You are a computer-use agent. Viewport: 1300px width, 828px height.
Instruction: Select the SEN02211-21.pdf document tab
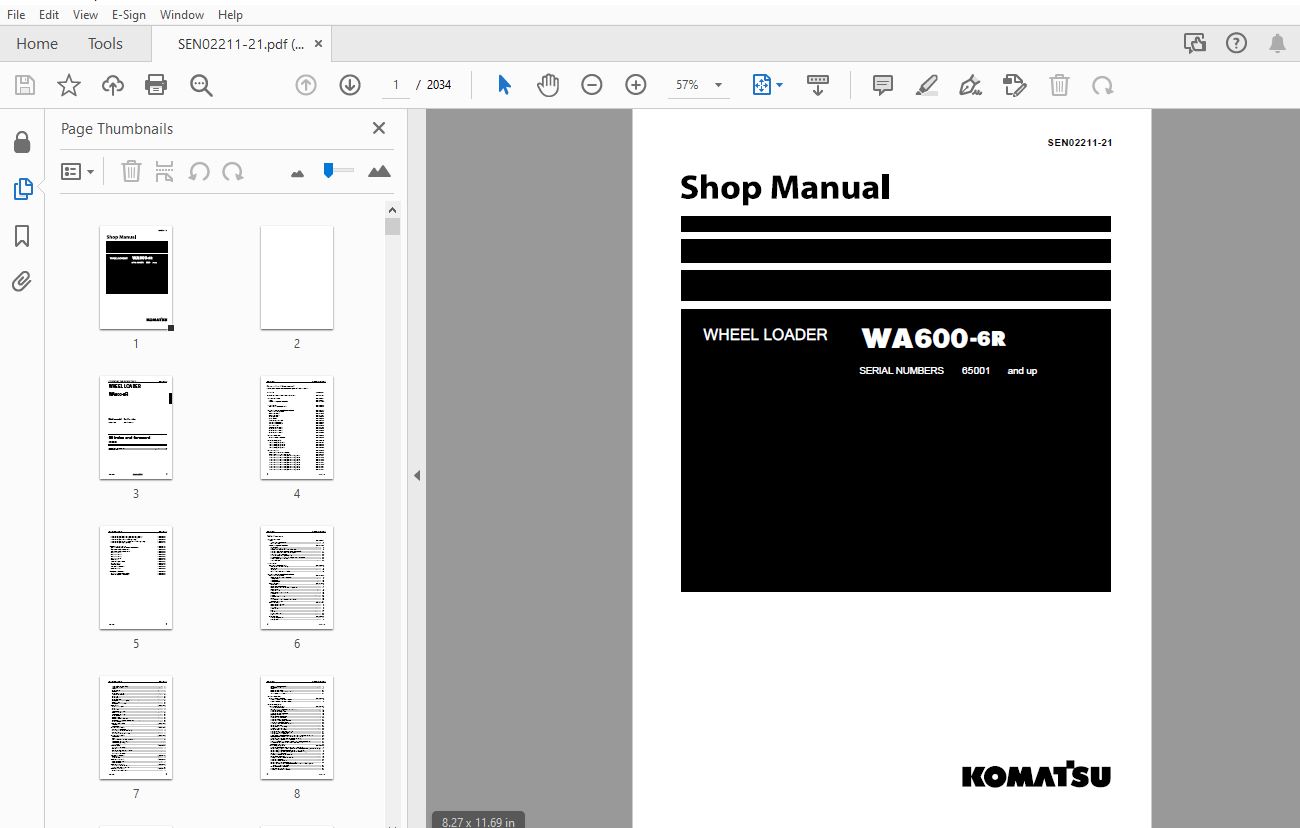pyautogui.click(x=241, y=44)
